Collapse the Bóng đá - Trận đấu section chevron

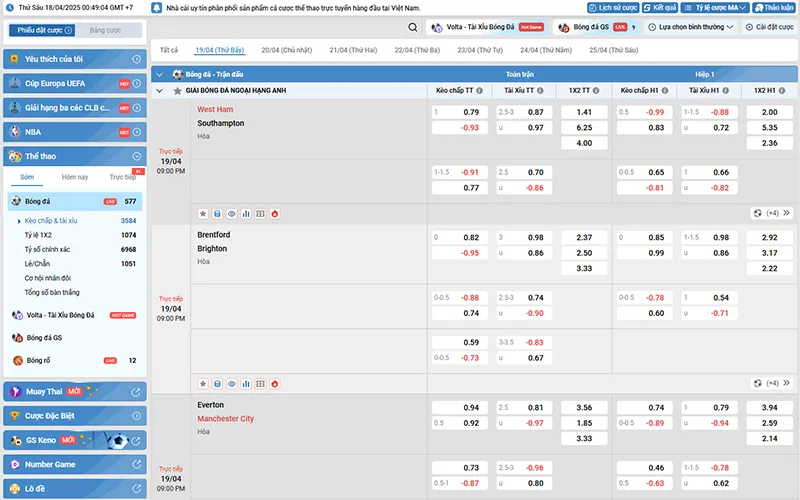coord(159,74)
